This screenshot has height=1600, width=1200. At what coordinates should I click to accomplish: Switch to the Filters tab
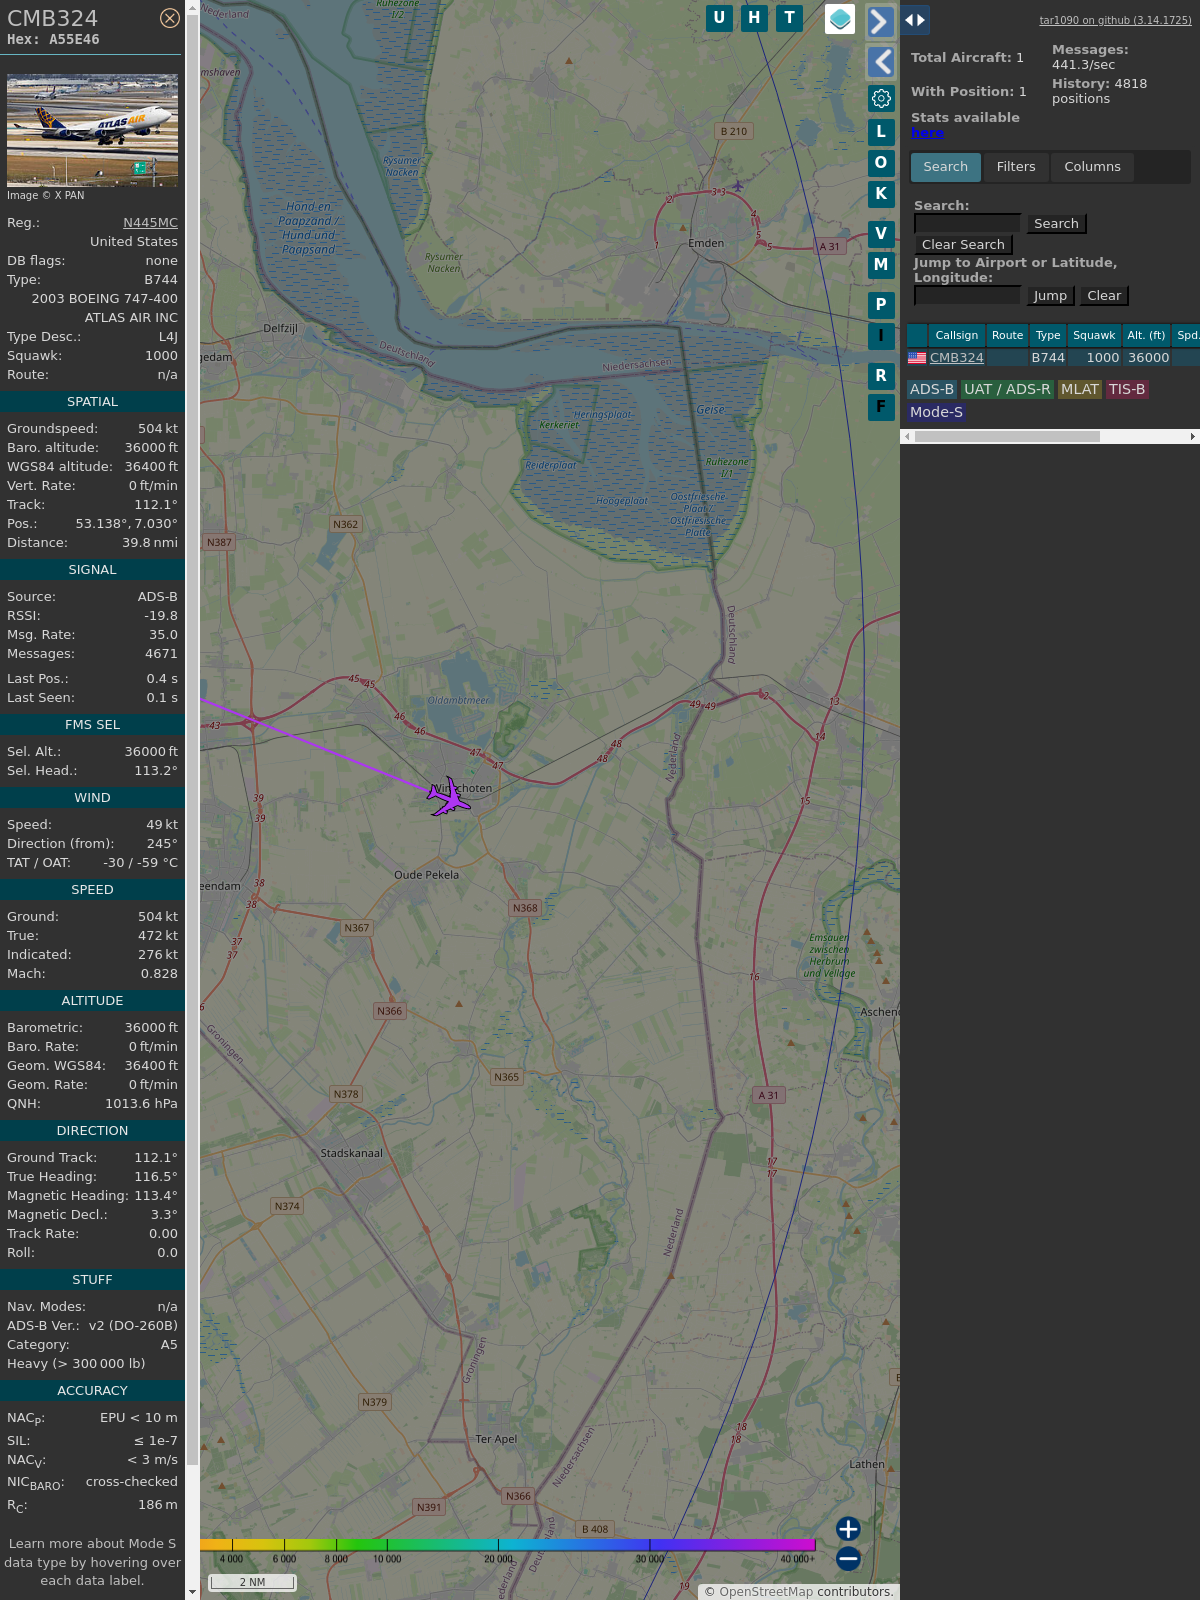click(x=1016, y=167)
